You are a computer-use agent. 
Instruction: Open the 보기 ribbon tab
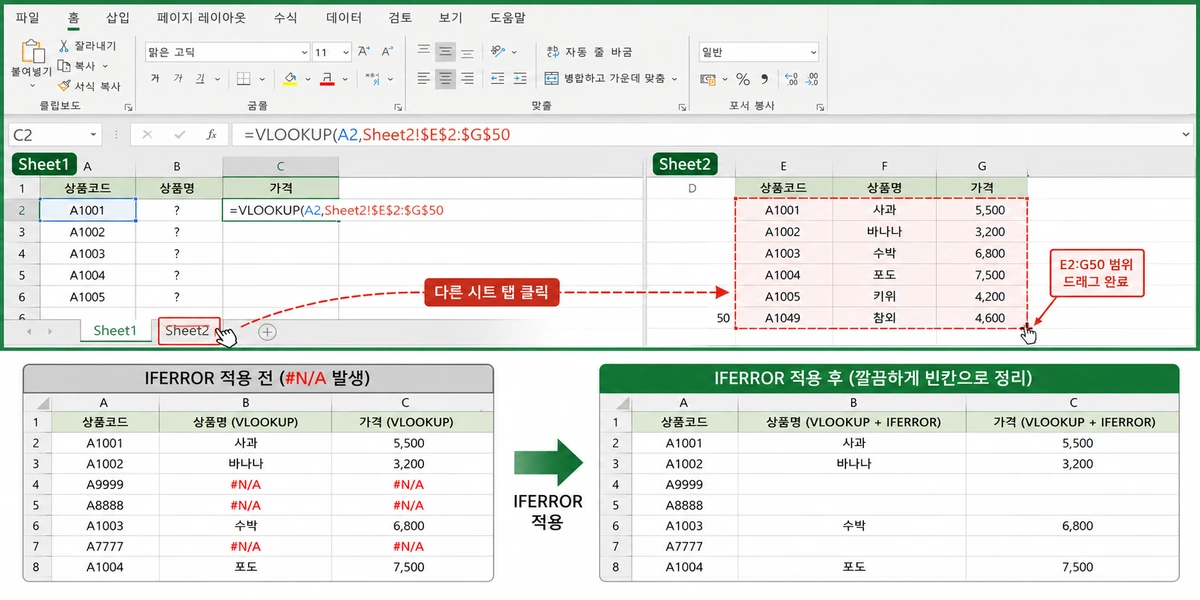tap(451, 18)
